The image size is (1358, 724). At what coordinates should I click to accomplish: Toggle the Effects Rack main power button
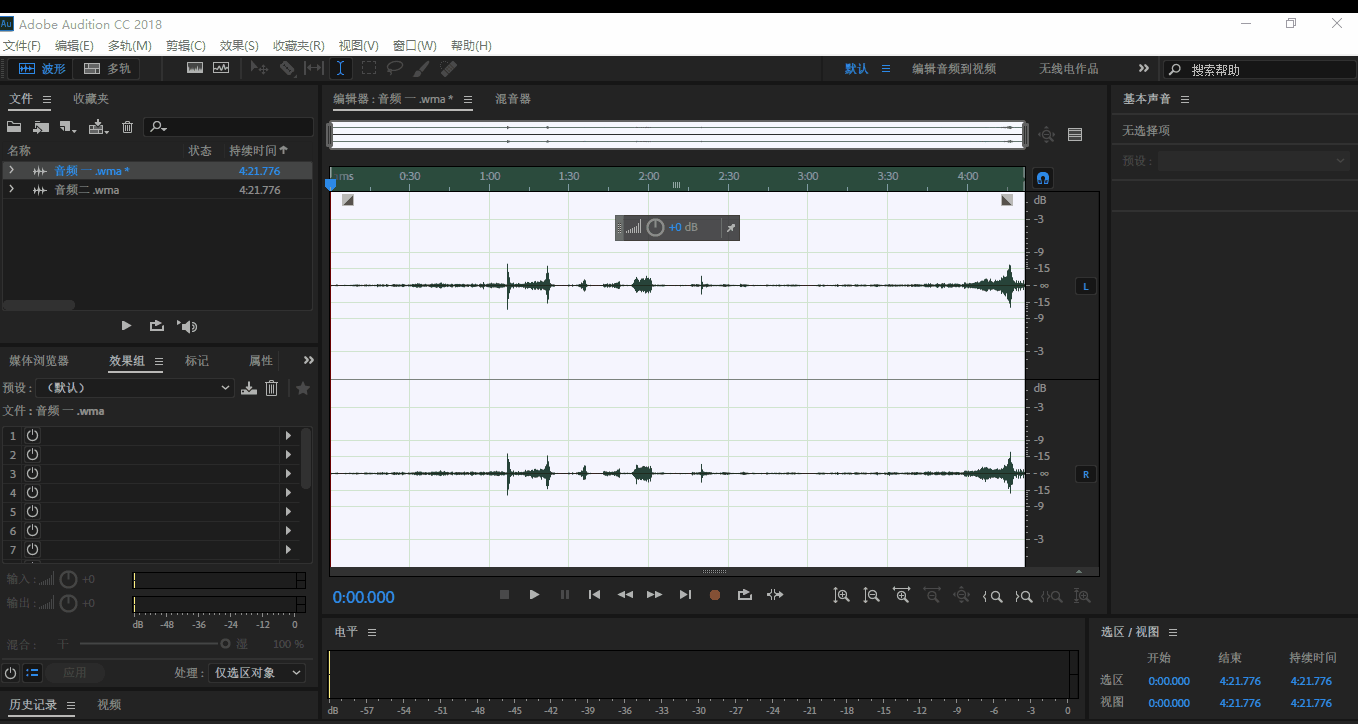pyautogui.click(x=10, y=673)
